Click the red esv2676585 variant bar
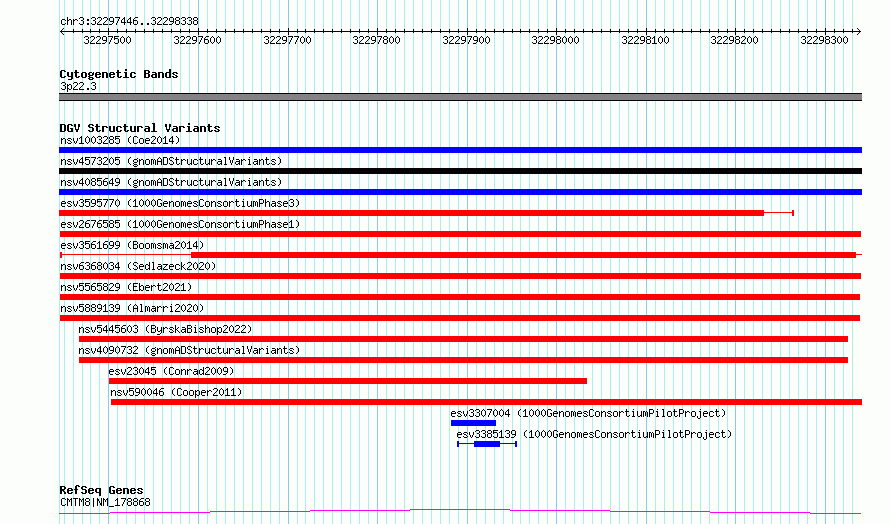This screenshot has height=524, width=890. pos(460,234)
